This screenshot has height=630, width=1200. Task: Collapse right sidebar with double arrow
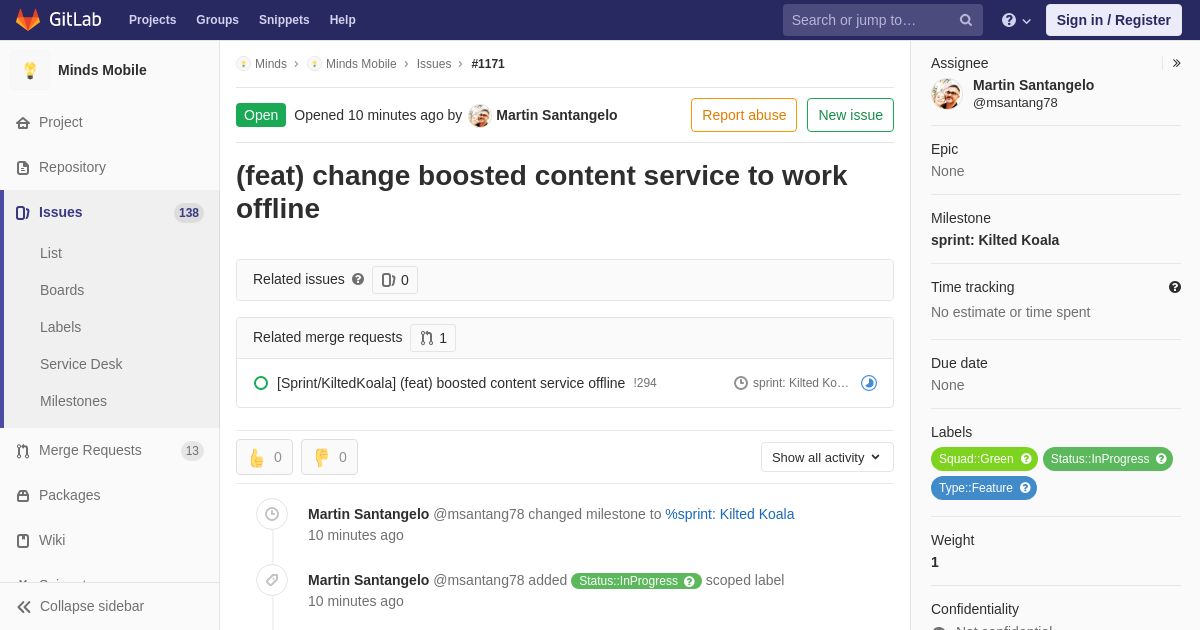click(1176, 63)
